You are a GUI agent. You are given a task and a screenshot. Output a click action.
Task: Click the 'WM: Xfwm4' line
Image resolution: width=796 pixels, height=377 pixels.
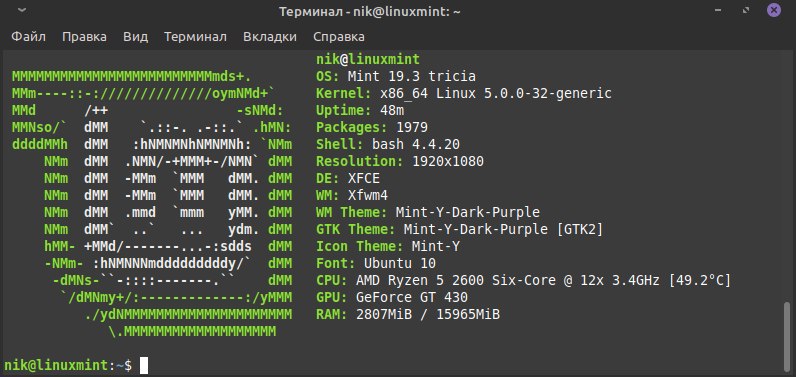[352, 195]
